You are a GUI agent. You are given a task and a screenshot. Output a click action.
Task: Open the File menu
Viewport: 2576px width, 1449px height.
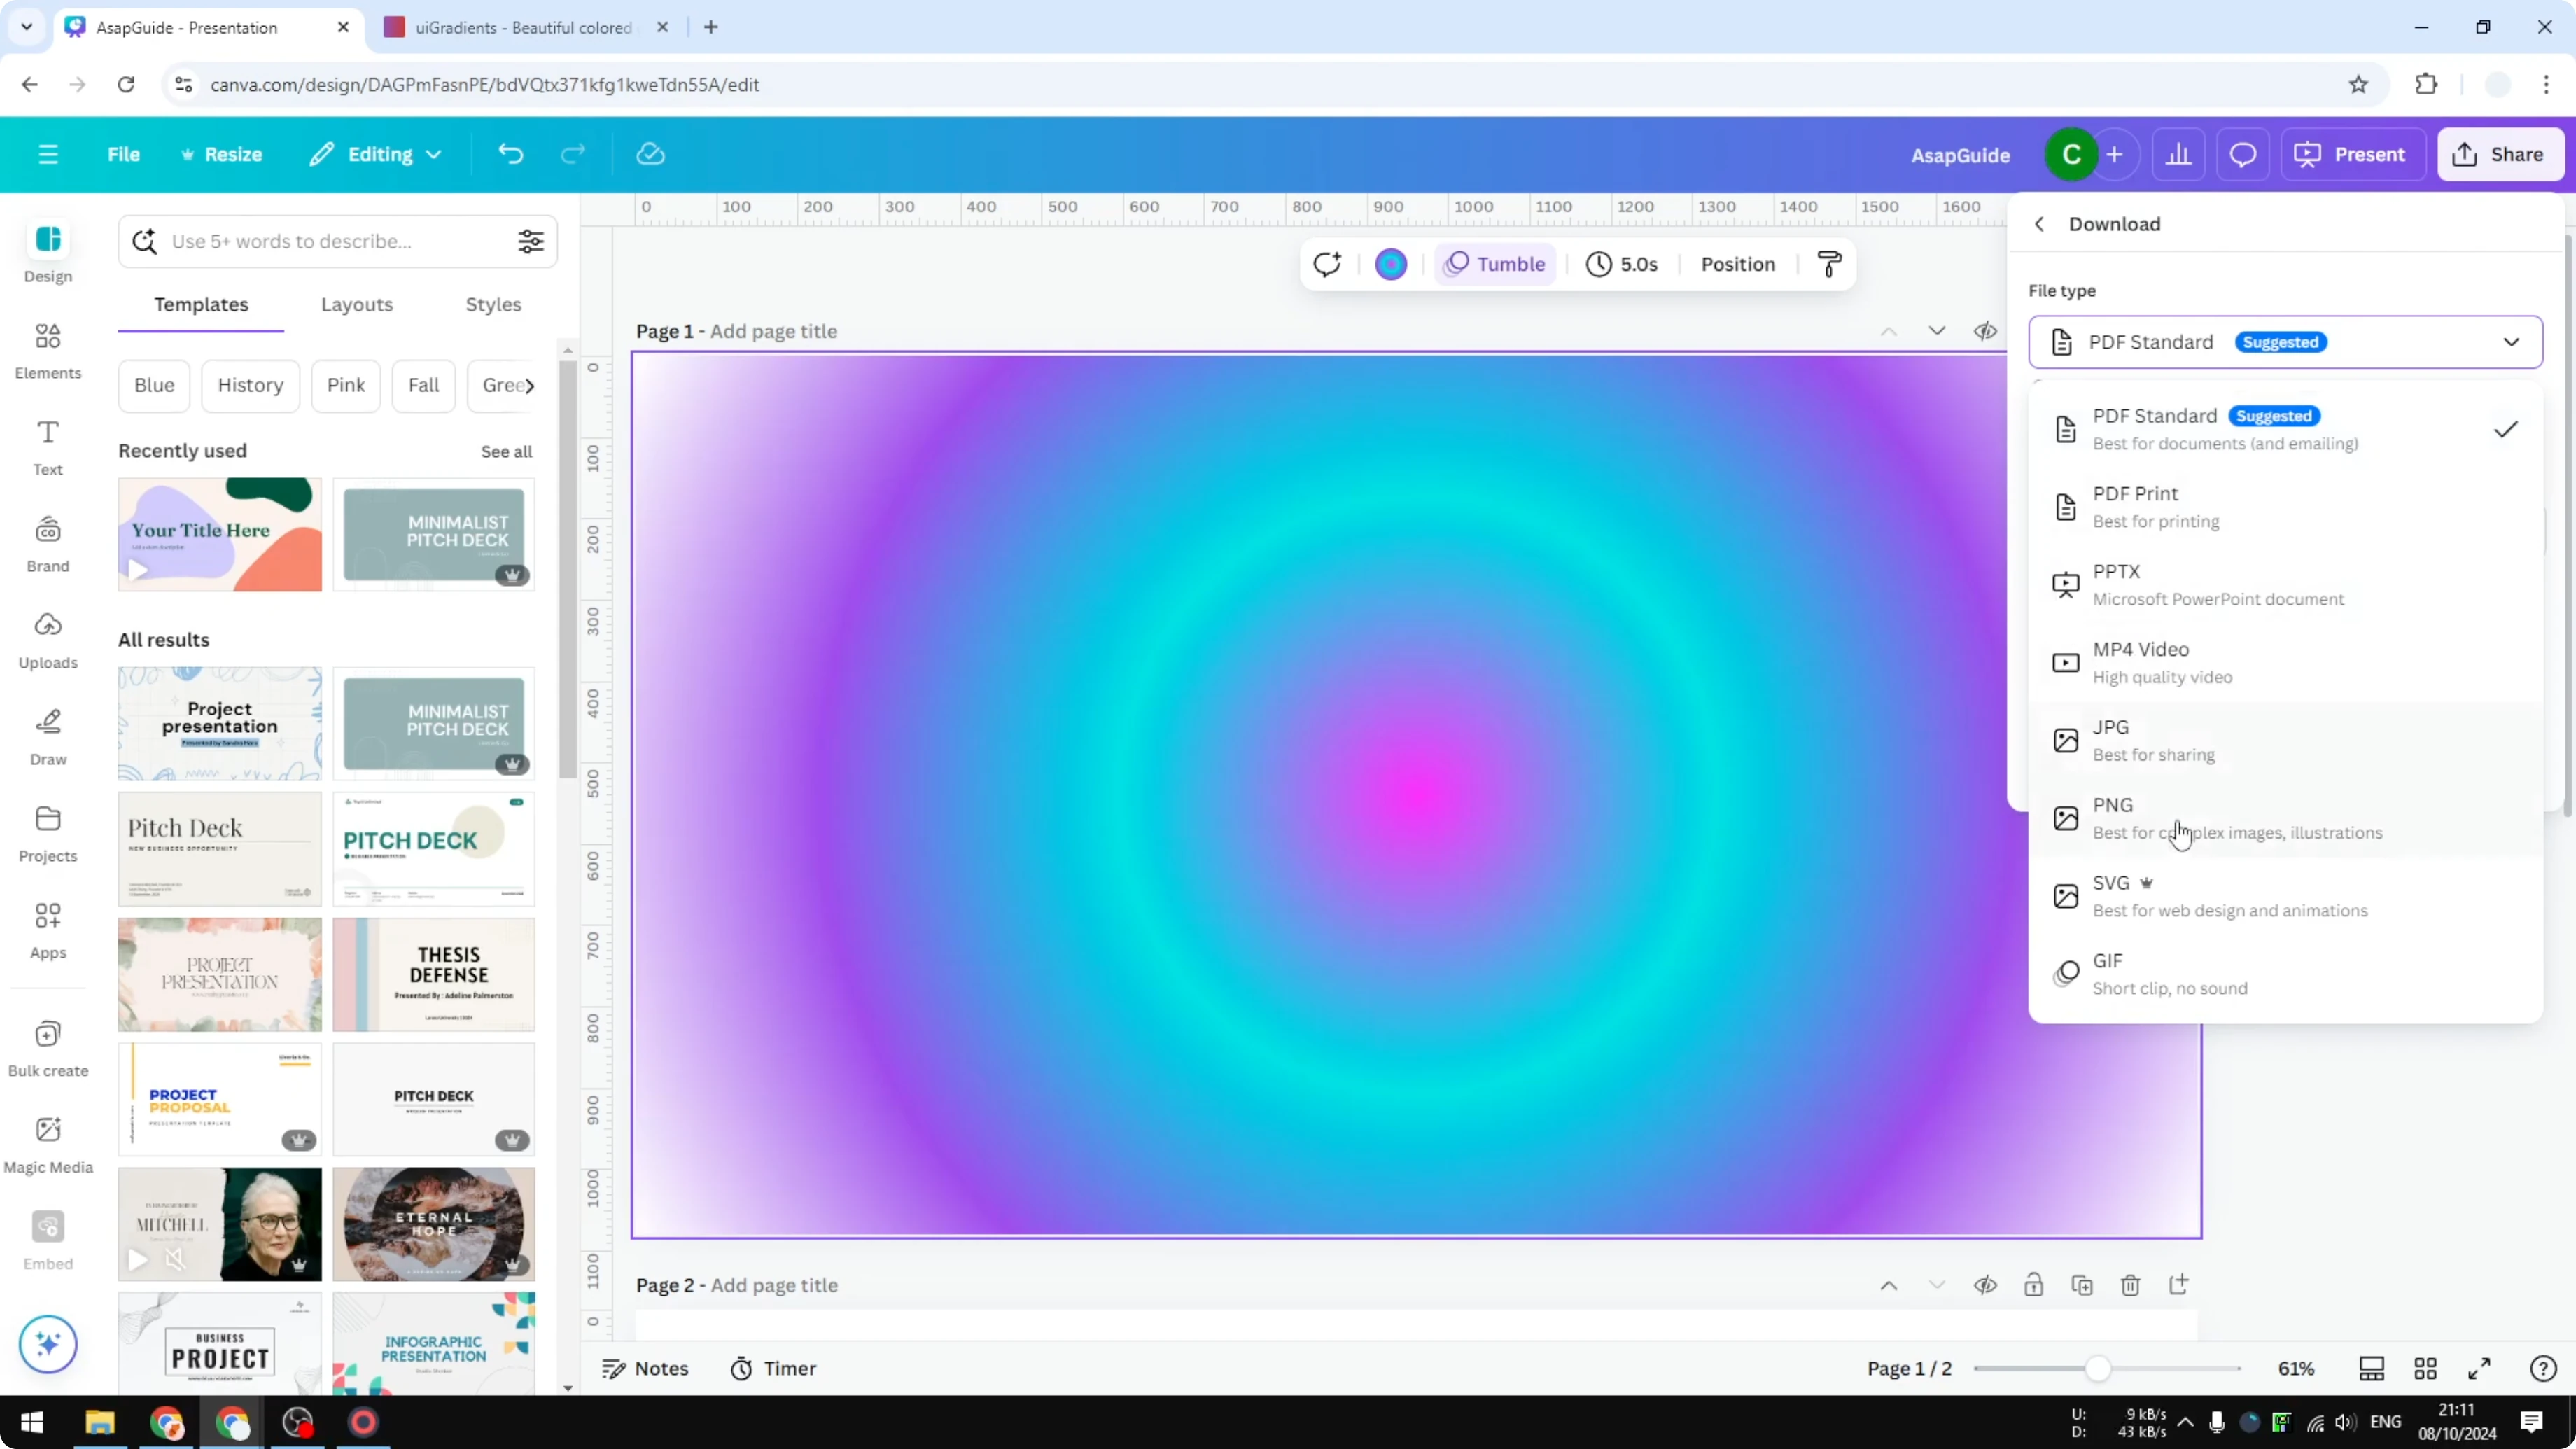click(x=124, y=154)
